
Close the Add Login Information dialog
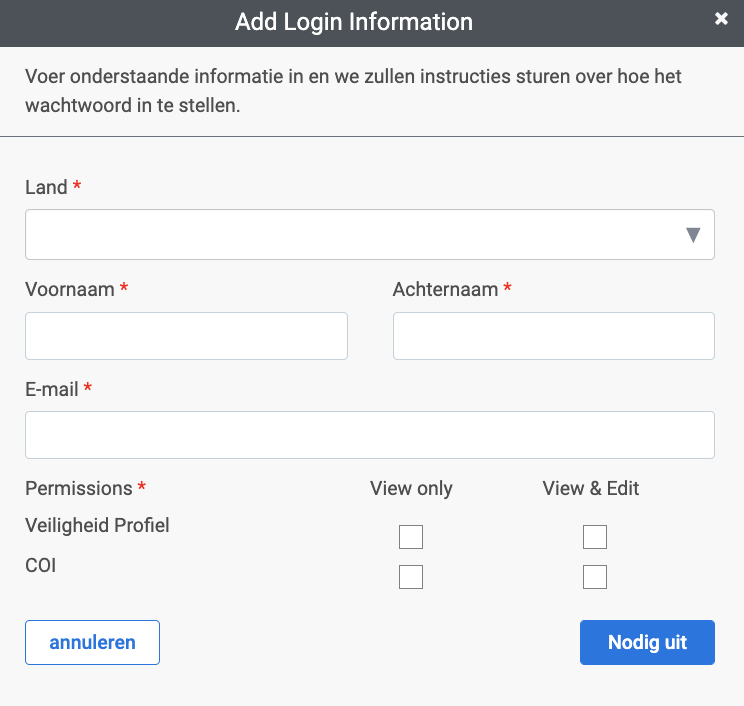point(721,19)
